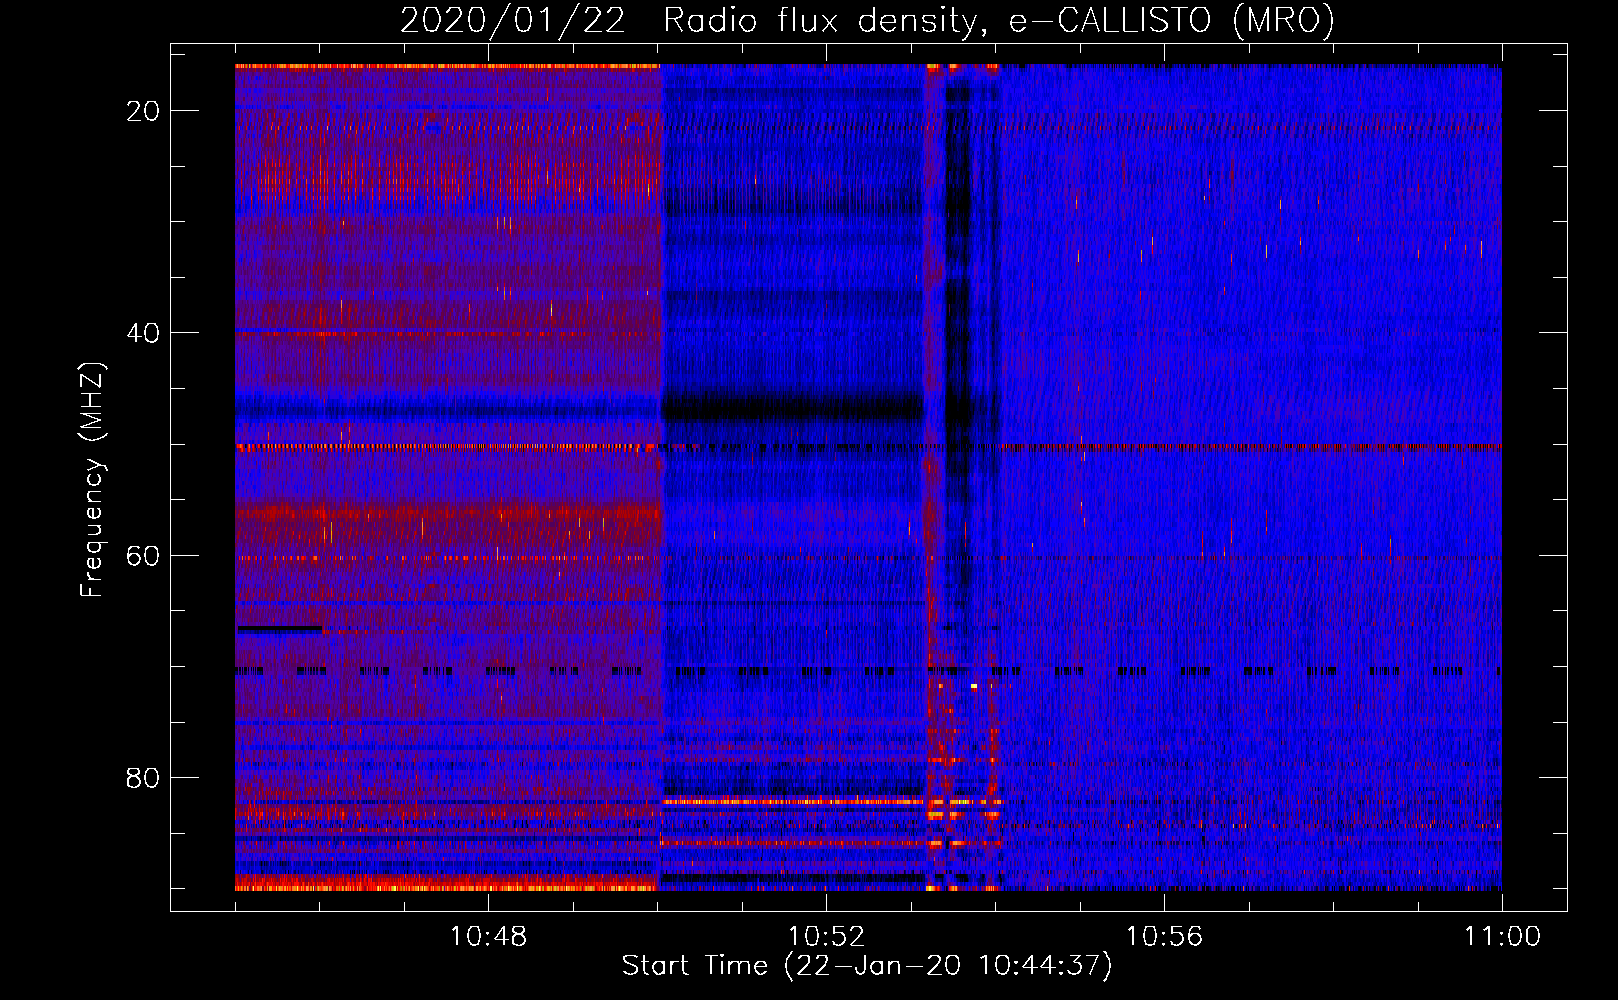1618x1000 pixels.
Task: Click the 'Start Time (22-Jan-20 10:44:37)' axis label
Action: pyautogui.click(x=867, y=966)
